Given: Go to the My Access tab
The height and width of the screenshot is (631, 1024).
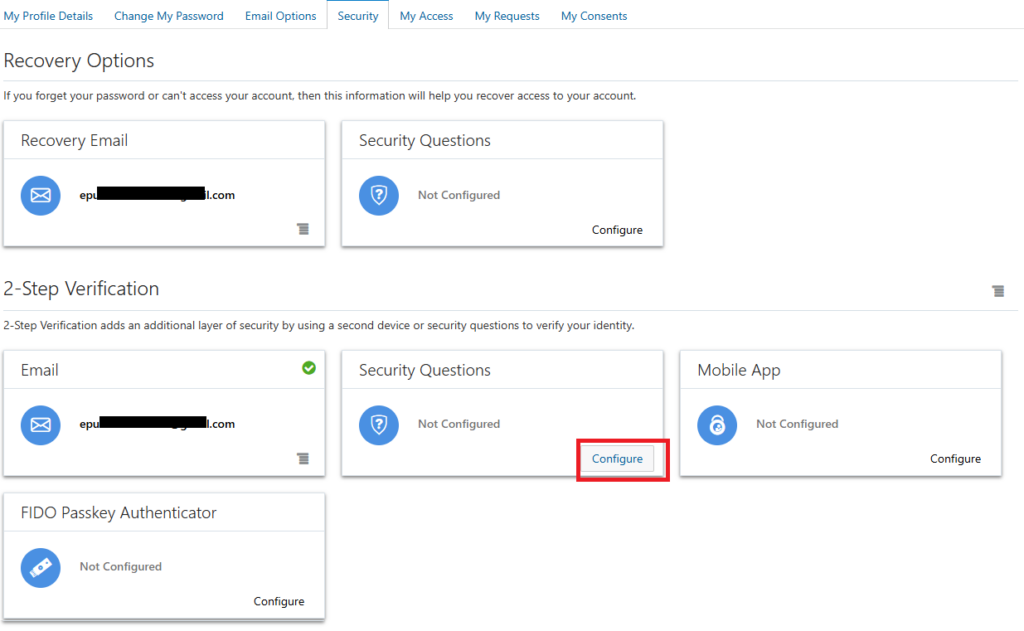Looking at the screenshot, I should (426, 16).
